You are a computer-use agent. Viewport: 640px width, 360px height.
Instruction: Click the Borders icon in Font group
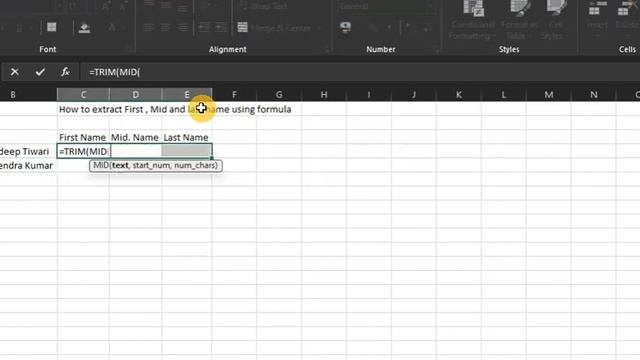tap(52, 27)
